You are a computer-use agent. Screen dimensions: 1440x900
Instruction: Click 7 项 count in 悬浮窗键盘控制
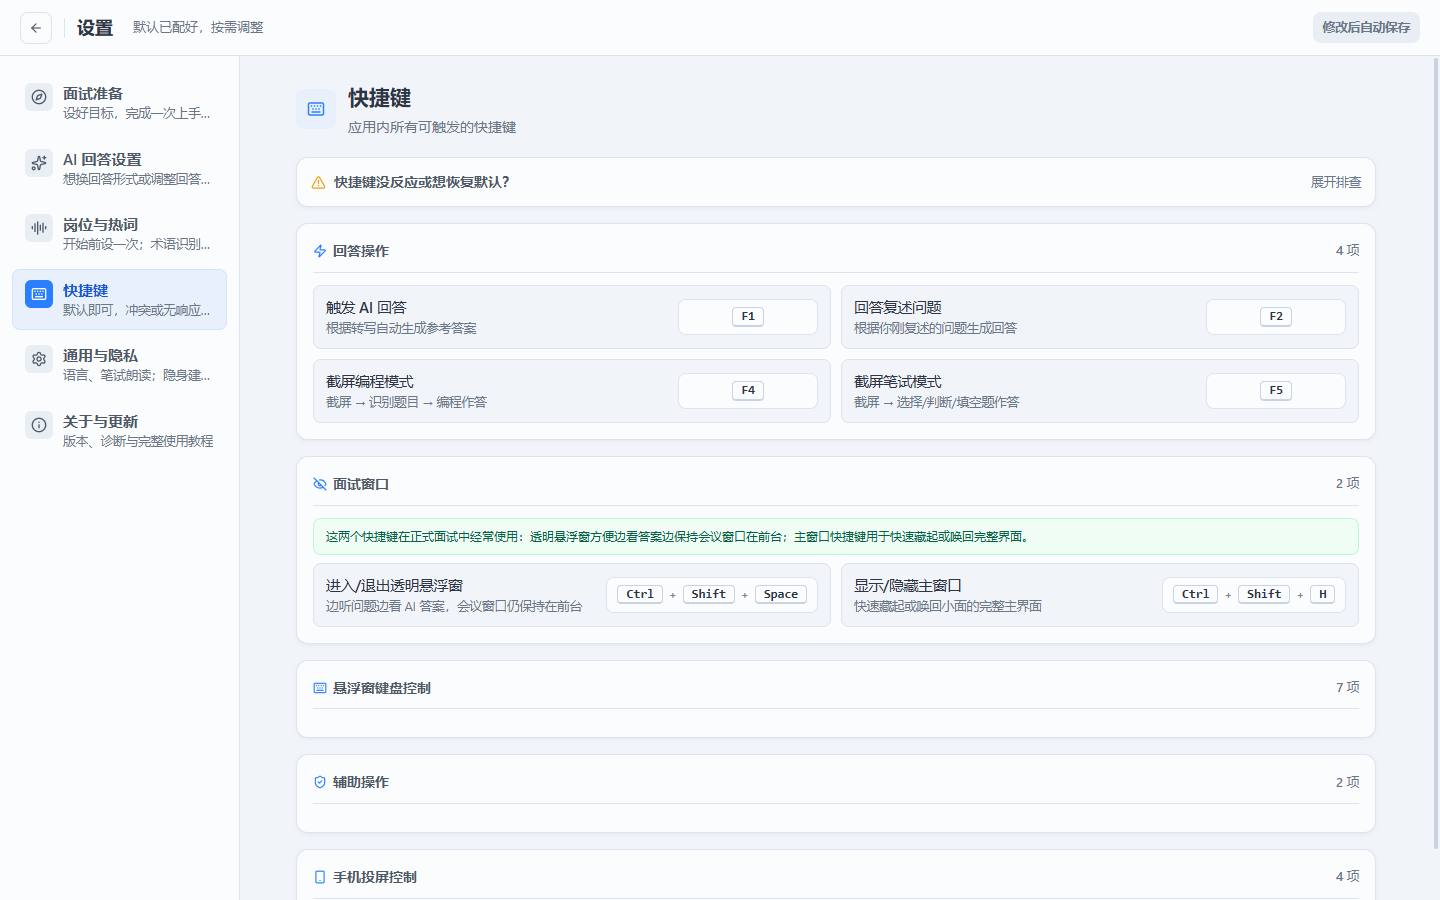pyautogui.click(x=1347, y=687)
